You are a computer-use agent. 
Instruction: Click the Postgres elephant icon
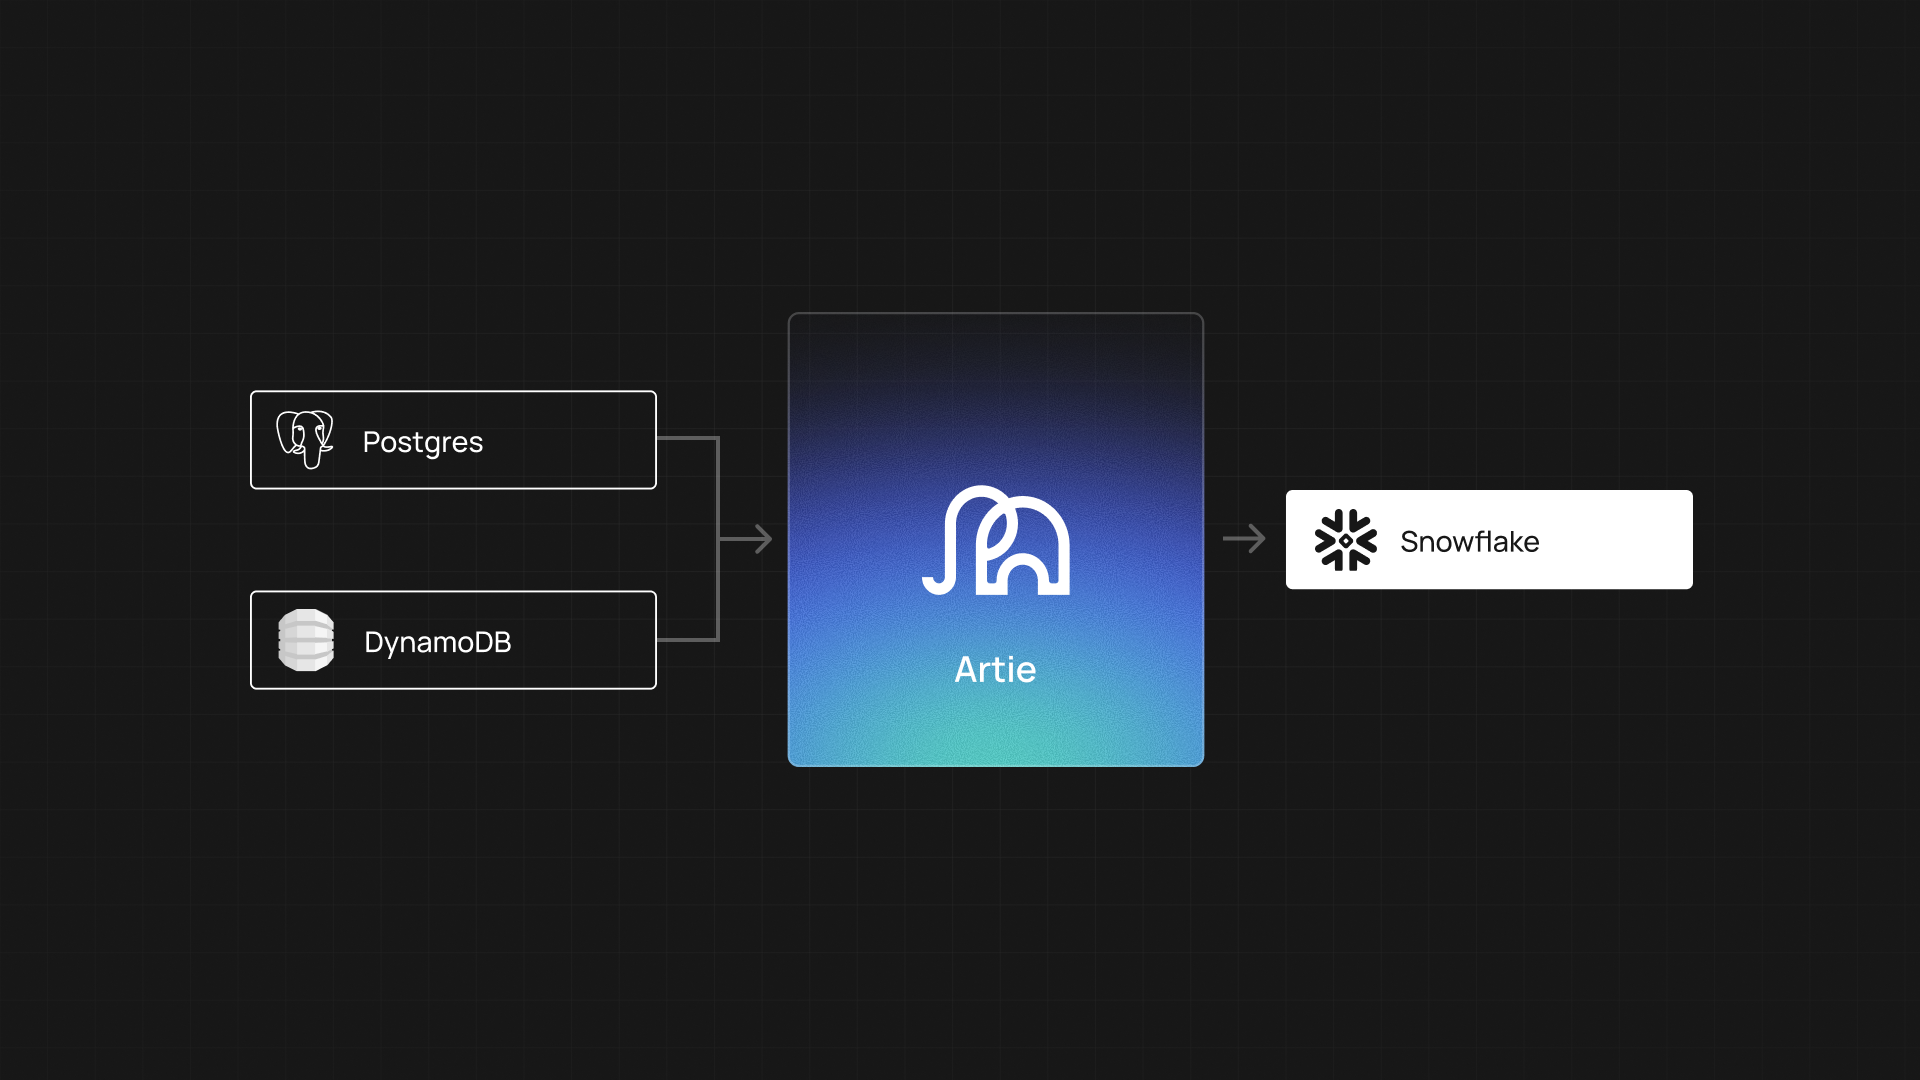coord(305,439)
